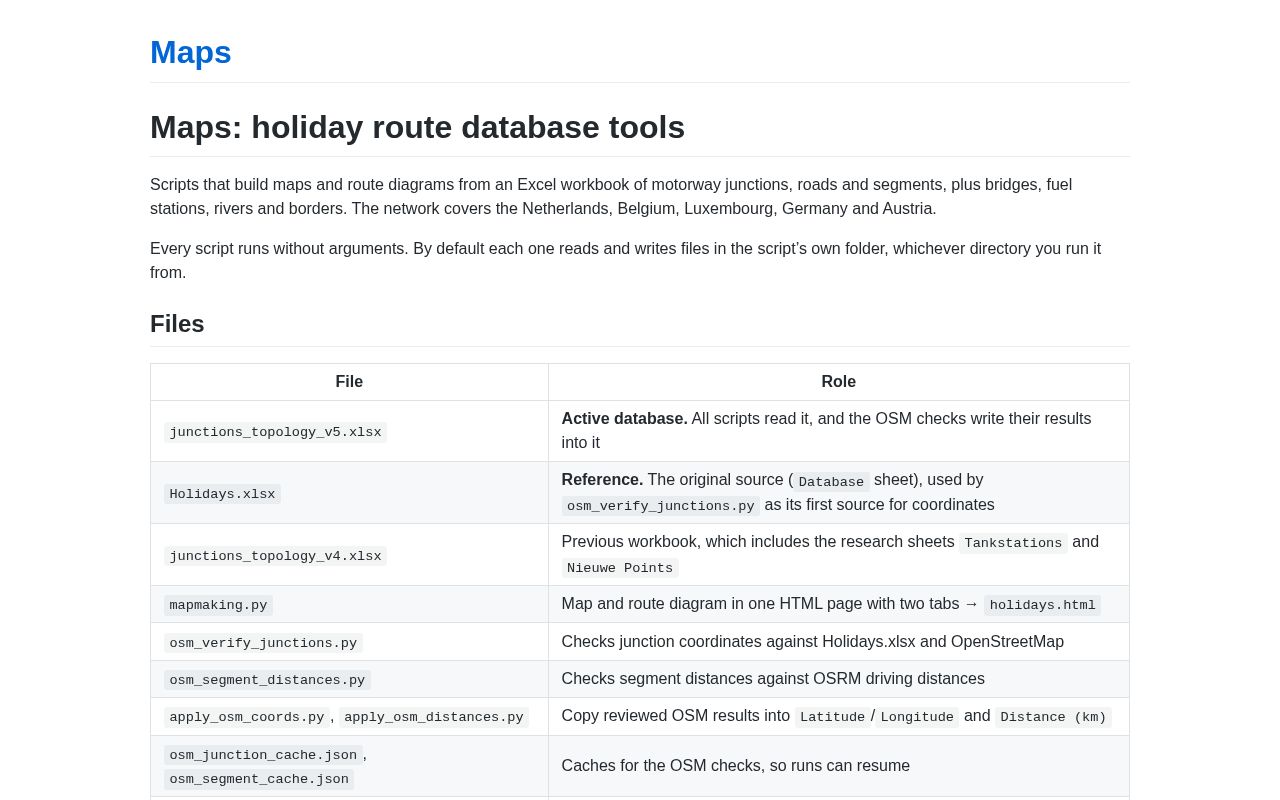The image size is (1280, 800).
Task: Click 'Checks segment distances against OSRM' description
Action: click(773, 679)
